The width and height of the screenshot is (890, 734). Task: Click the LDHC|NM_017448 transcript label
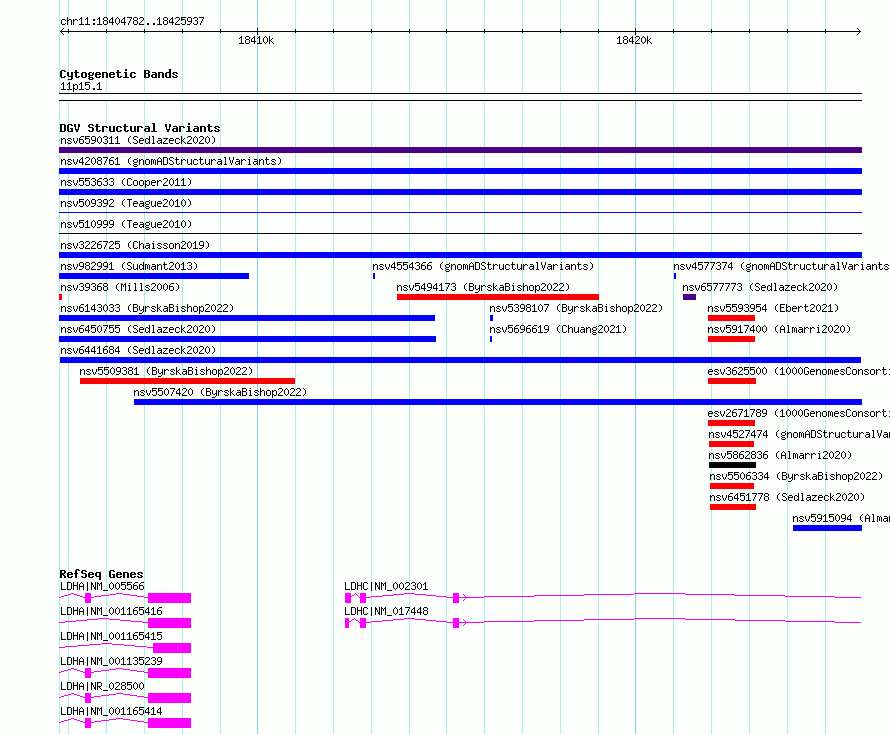click(x=386, y=611)
